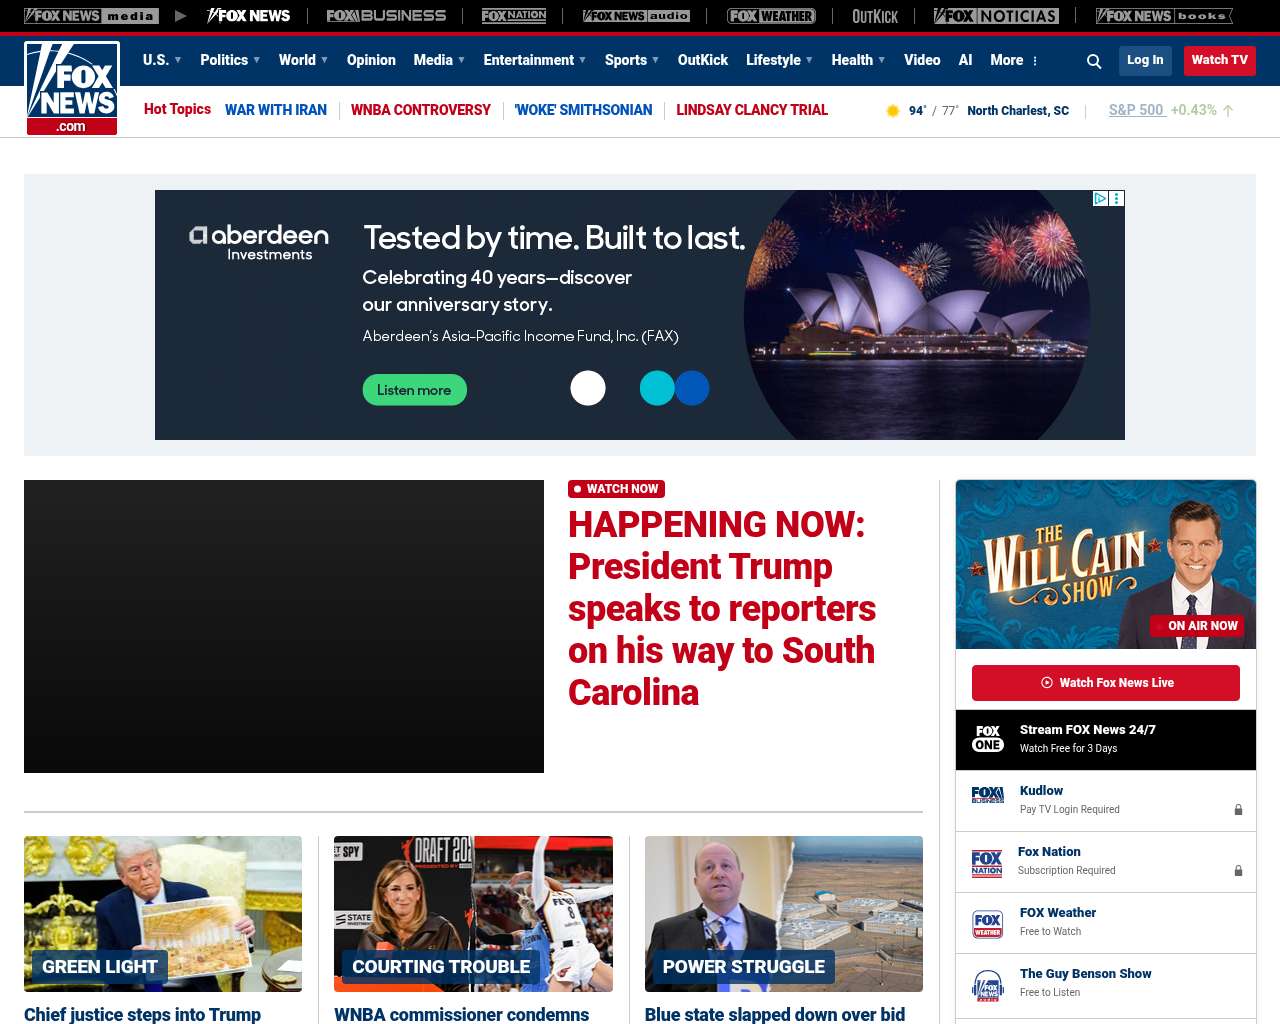Viewport: 1280px width, 1024px height.
Task: Click the ON AIR NOW badge
Action: 1197,626
